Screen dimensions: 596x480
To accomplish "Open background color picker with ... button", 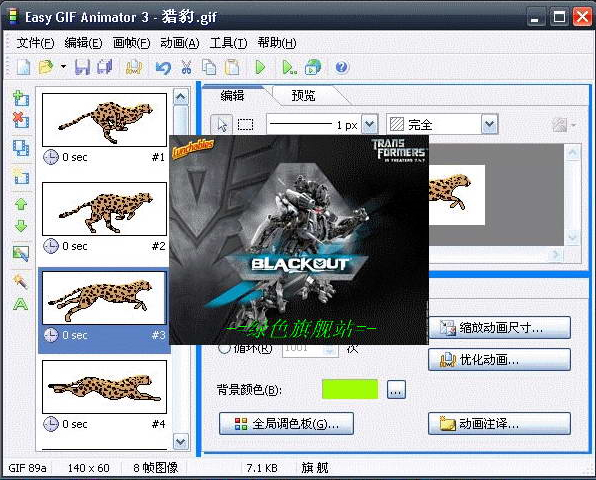I will coord(396,390).
